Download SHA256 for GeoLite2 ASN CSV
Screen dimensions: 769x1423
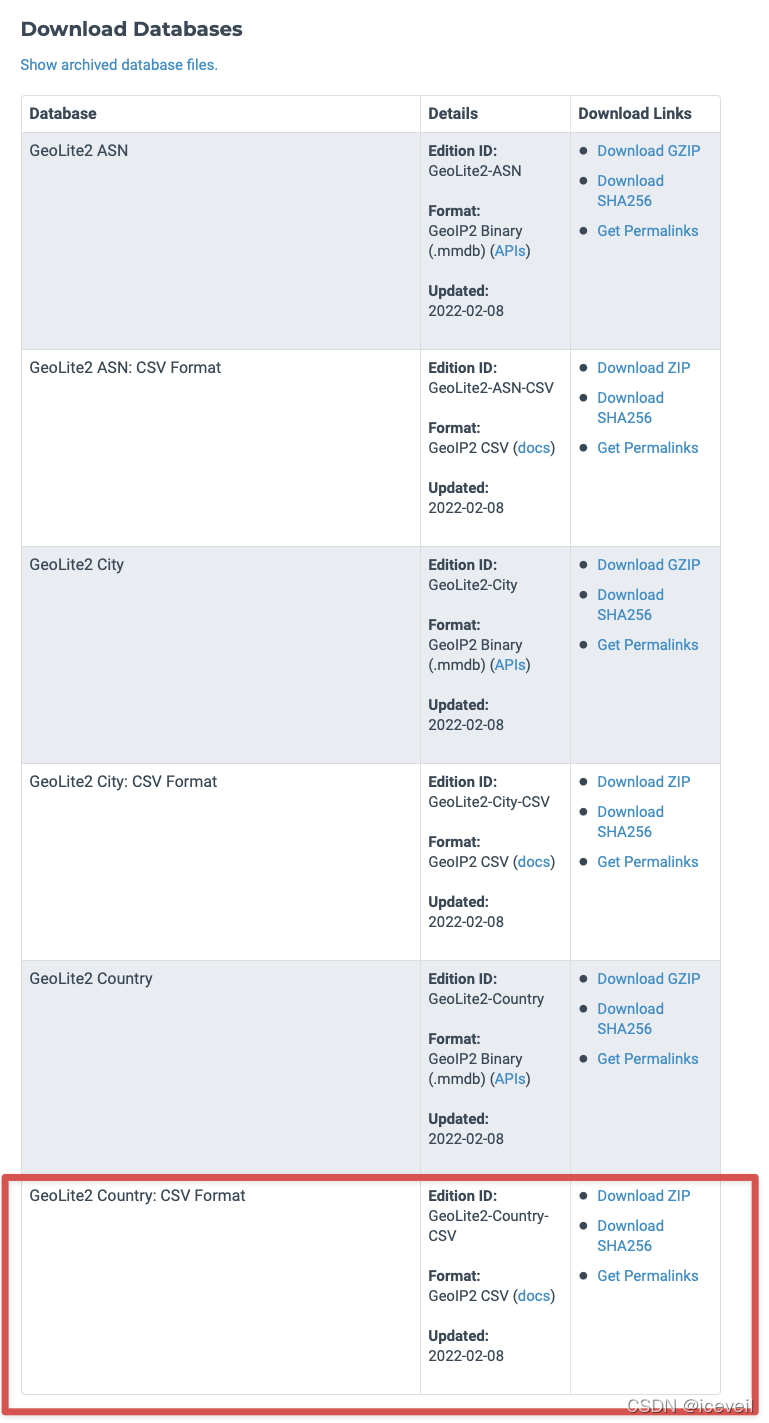coord(630,408)
